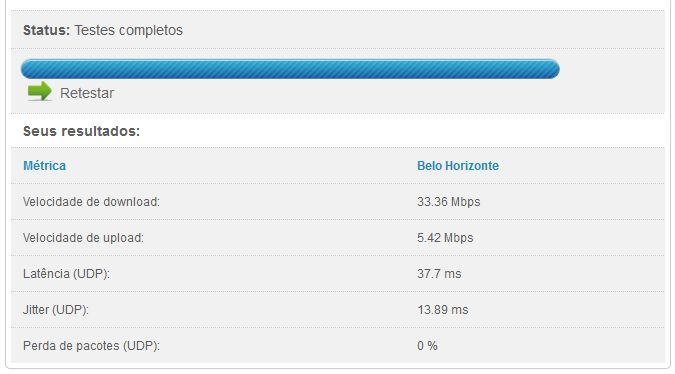Click the 13.89 ms jitter value
675x374 pixels.
click(x=443, y=310)
